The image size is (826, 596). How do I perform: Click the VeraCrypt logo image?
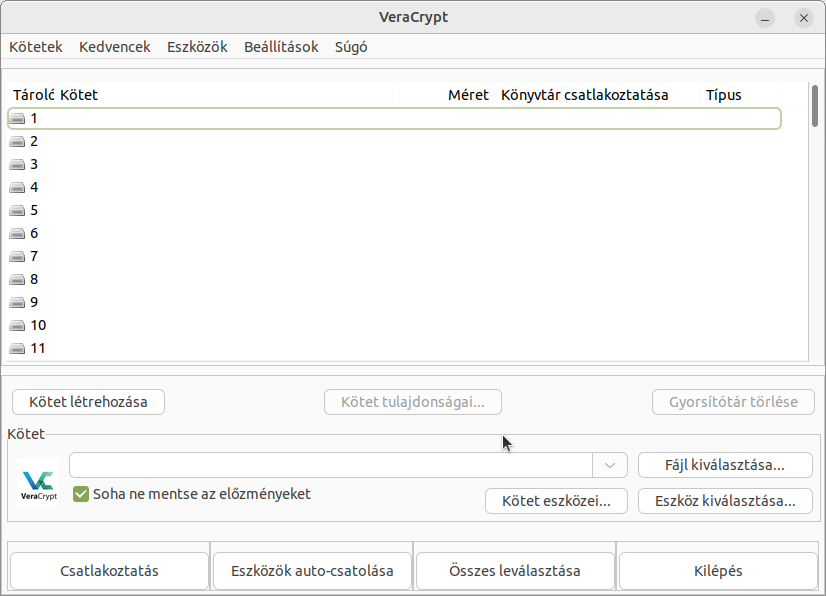[x=38, y=483]
